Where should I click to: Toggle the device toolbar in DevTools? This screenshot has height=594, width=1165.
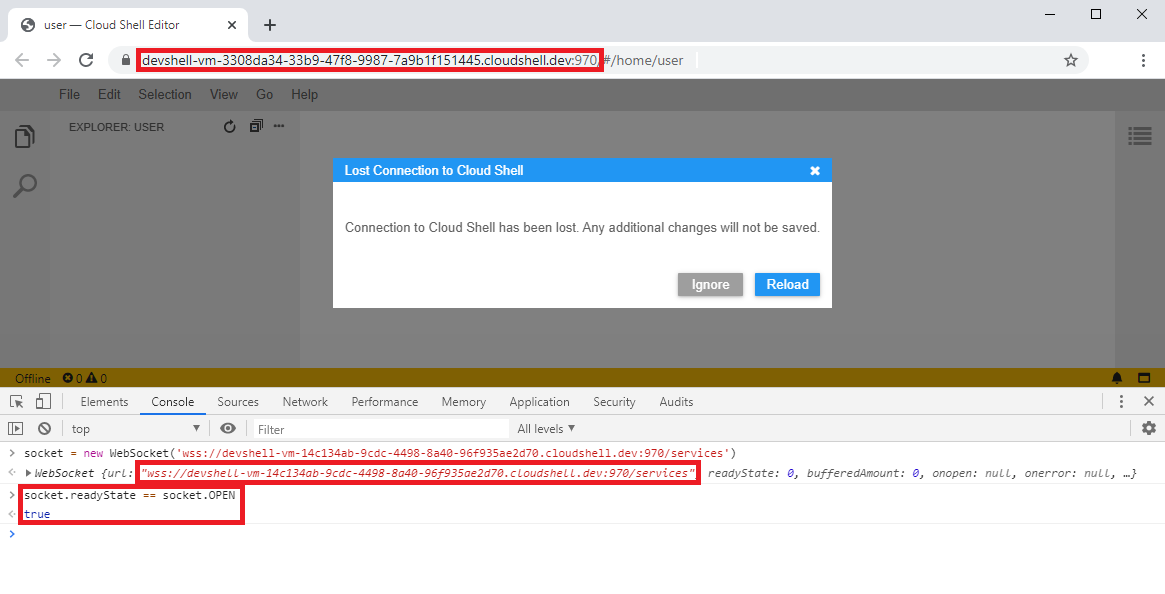coord(43,402)
